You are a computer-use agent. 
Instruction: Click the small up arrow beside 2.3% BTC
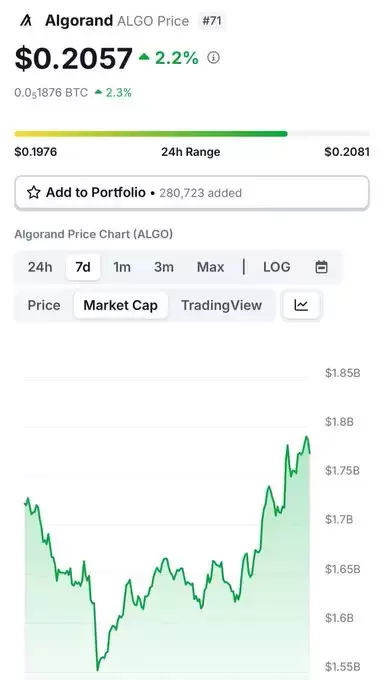pos(98,92)
